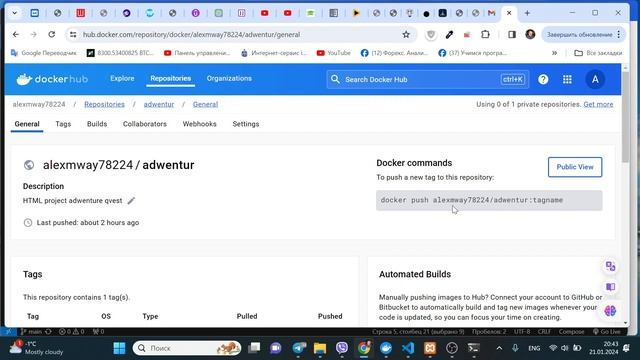The height and width of the screenshot is (360, 640).
Task: Switch to the Settings tab
Action: 246,124
